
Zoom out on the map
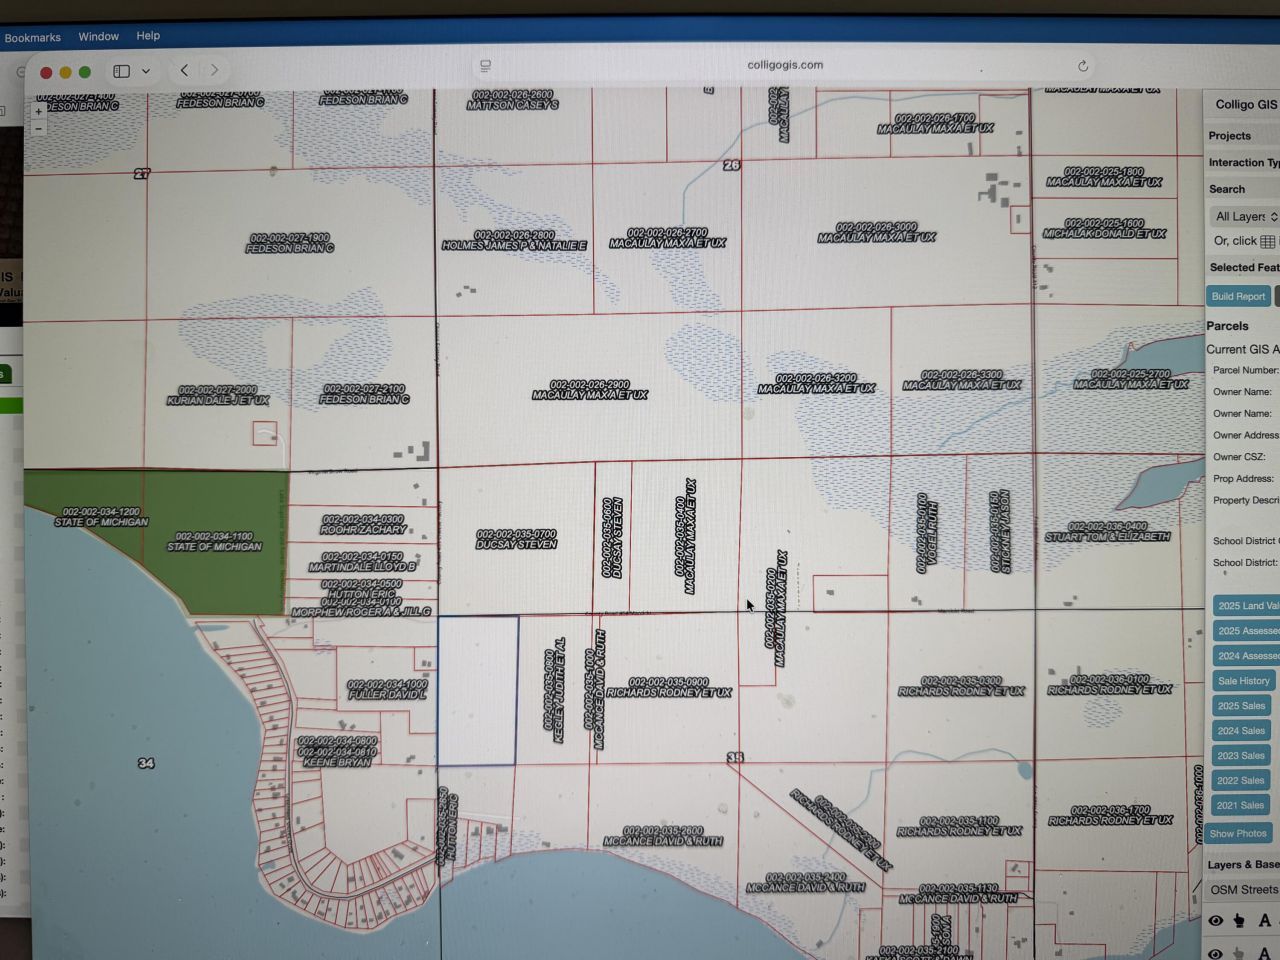point(38,129)
